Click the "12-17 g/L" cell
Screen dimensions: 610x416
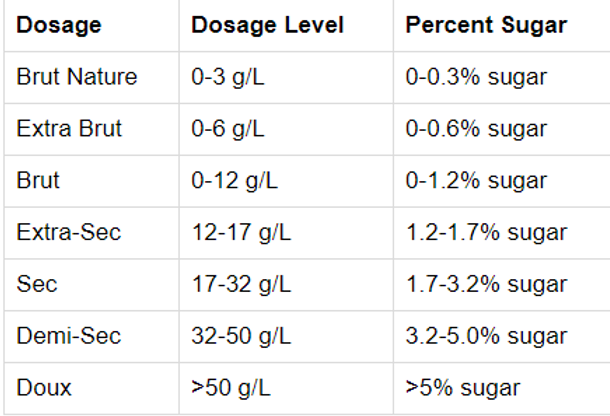pos(241,233)
